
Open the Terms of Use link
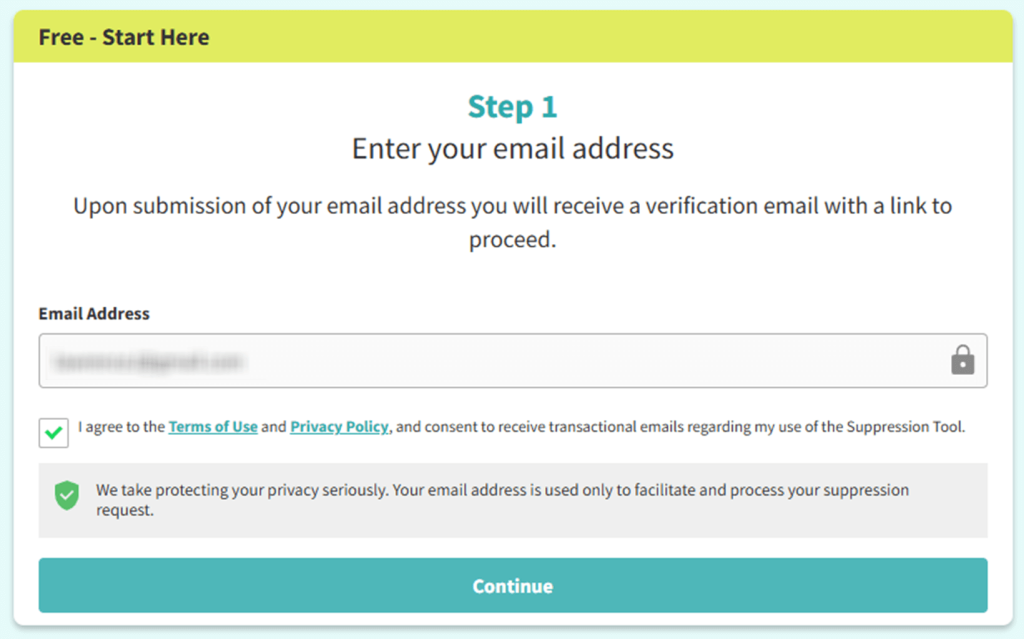[x=213, y=427]
